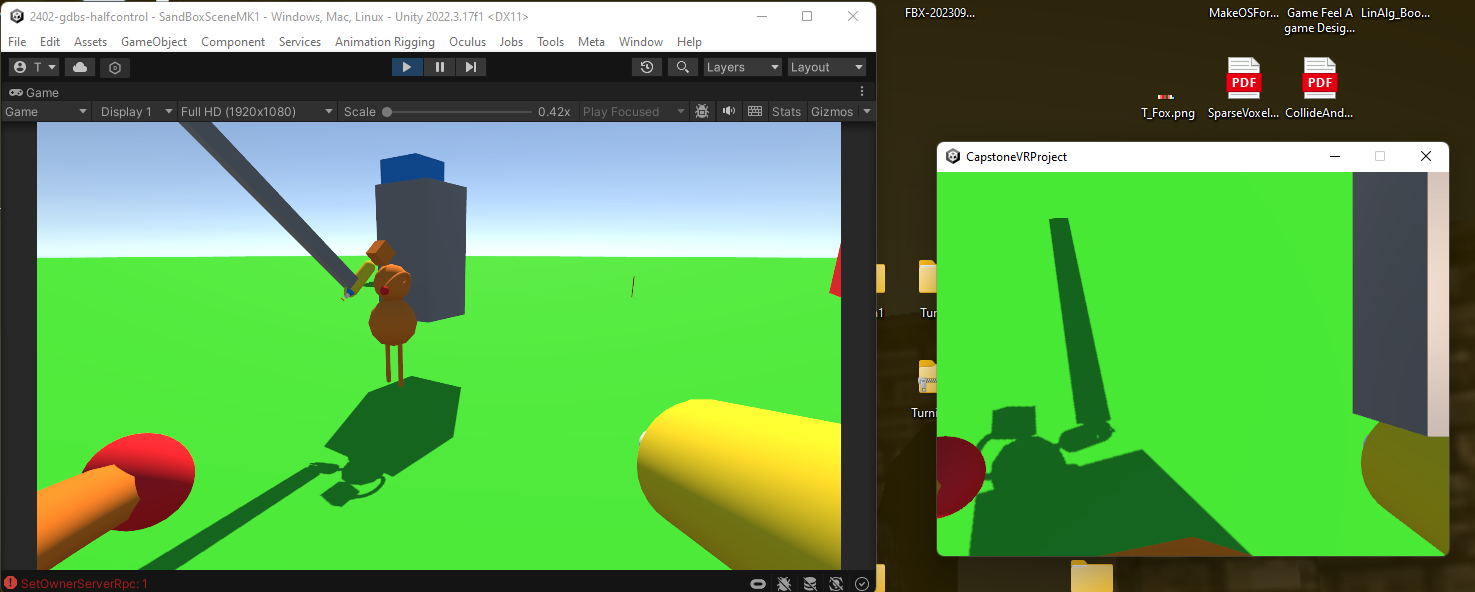Select the SparseVoxel PDF desktop file
The height and width of the screenshot is (592, 1475).
coord(1243,88)
